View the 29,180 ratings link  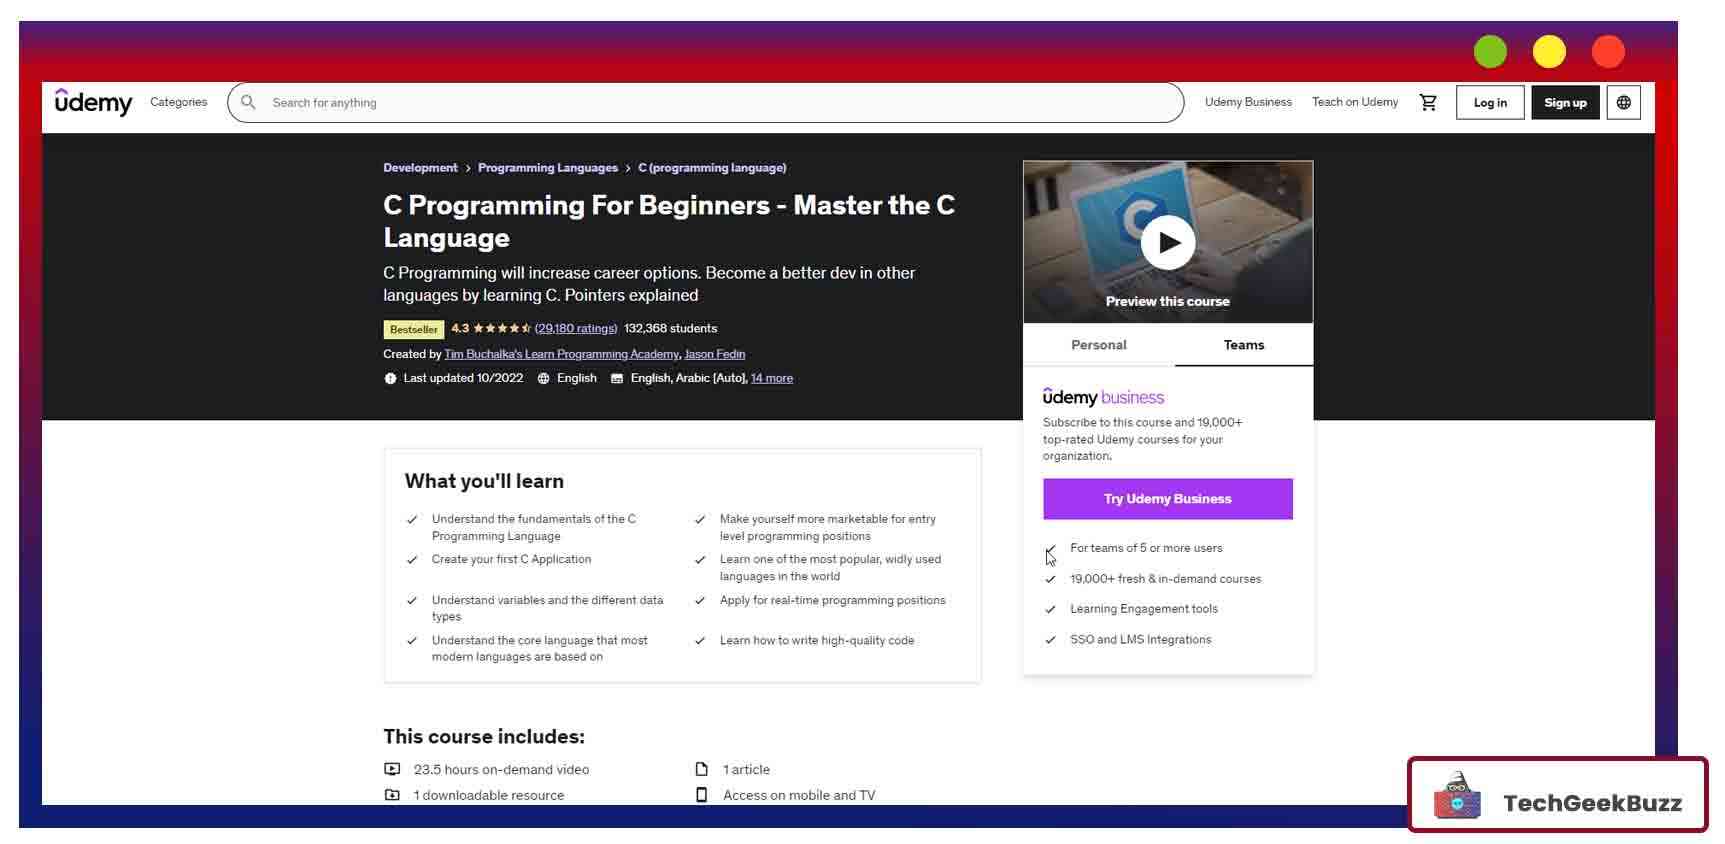click(x=576, y=328)
